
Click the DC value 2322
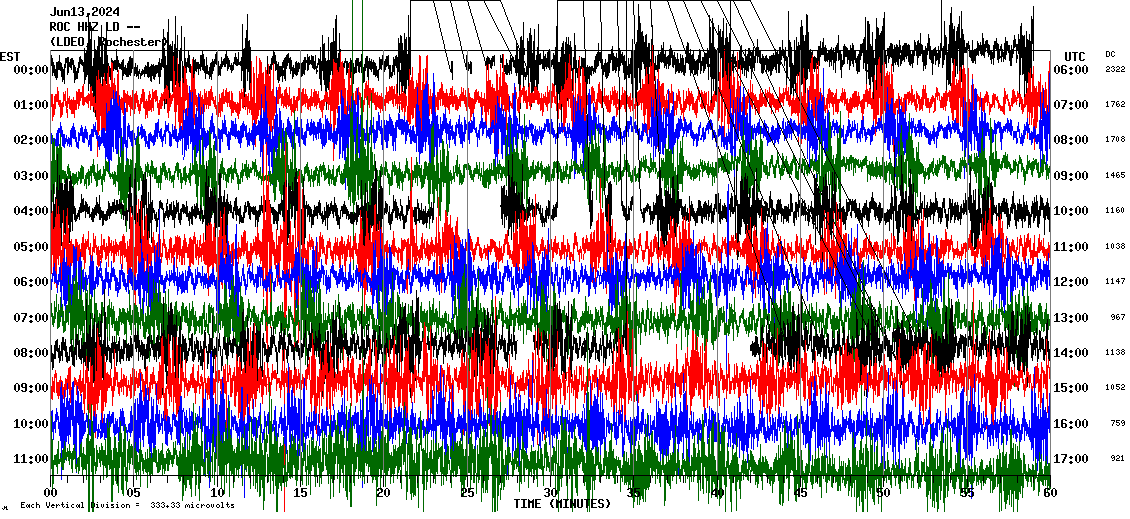pyautogui.click(x=1115, y=70)
